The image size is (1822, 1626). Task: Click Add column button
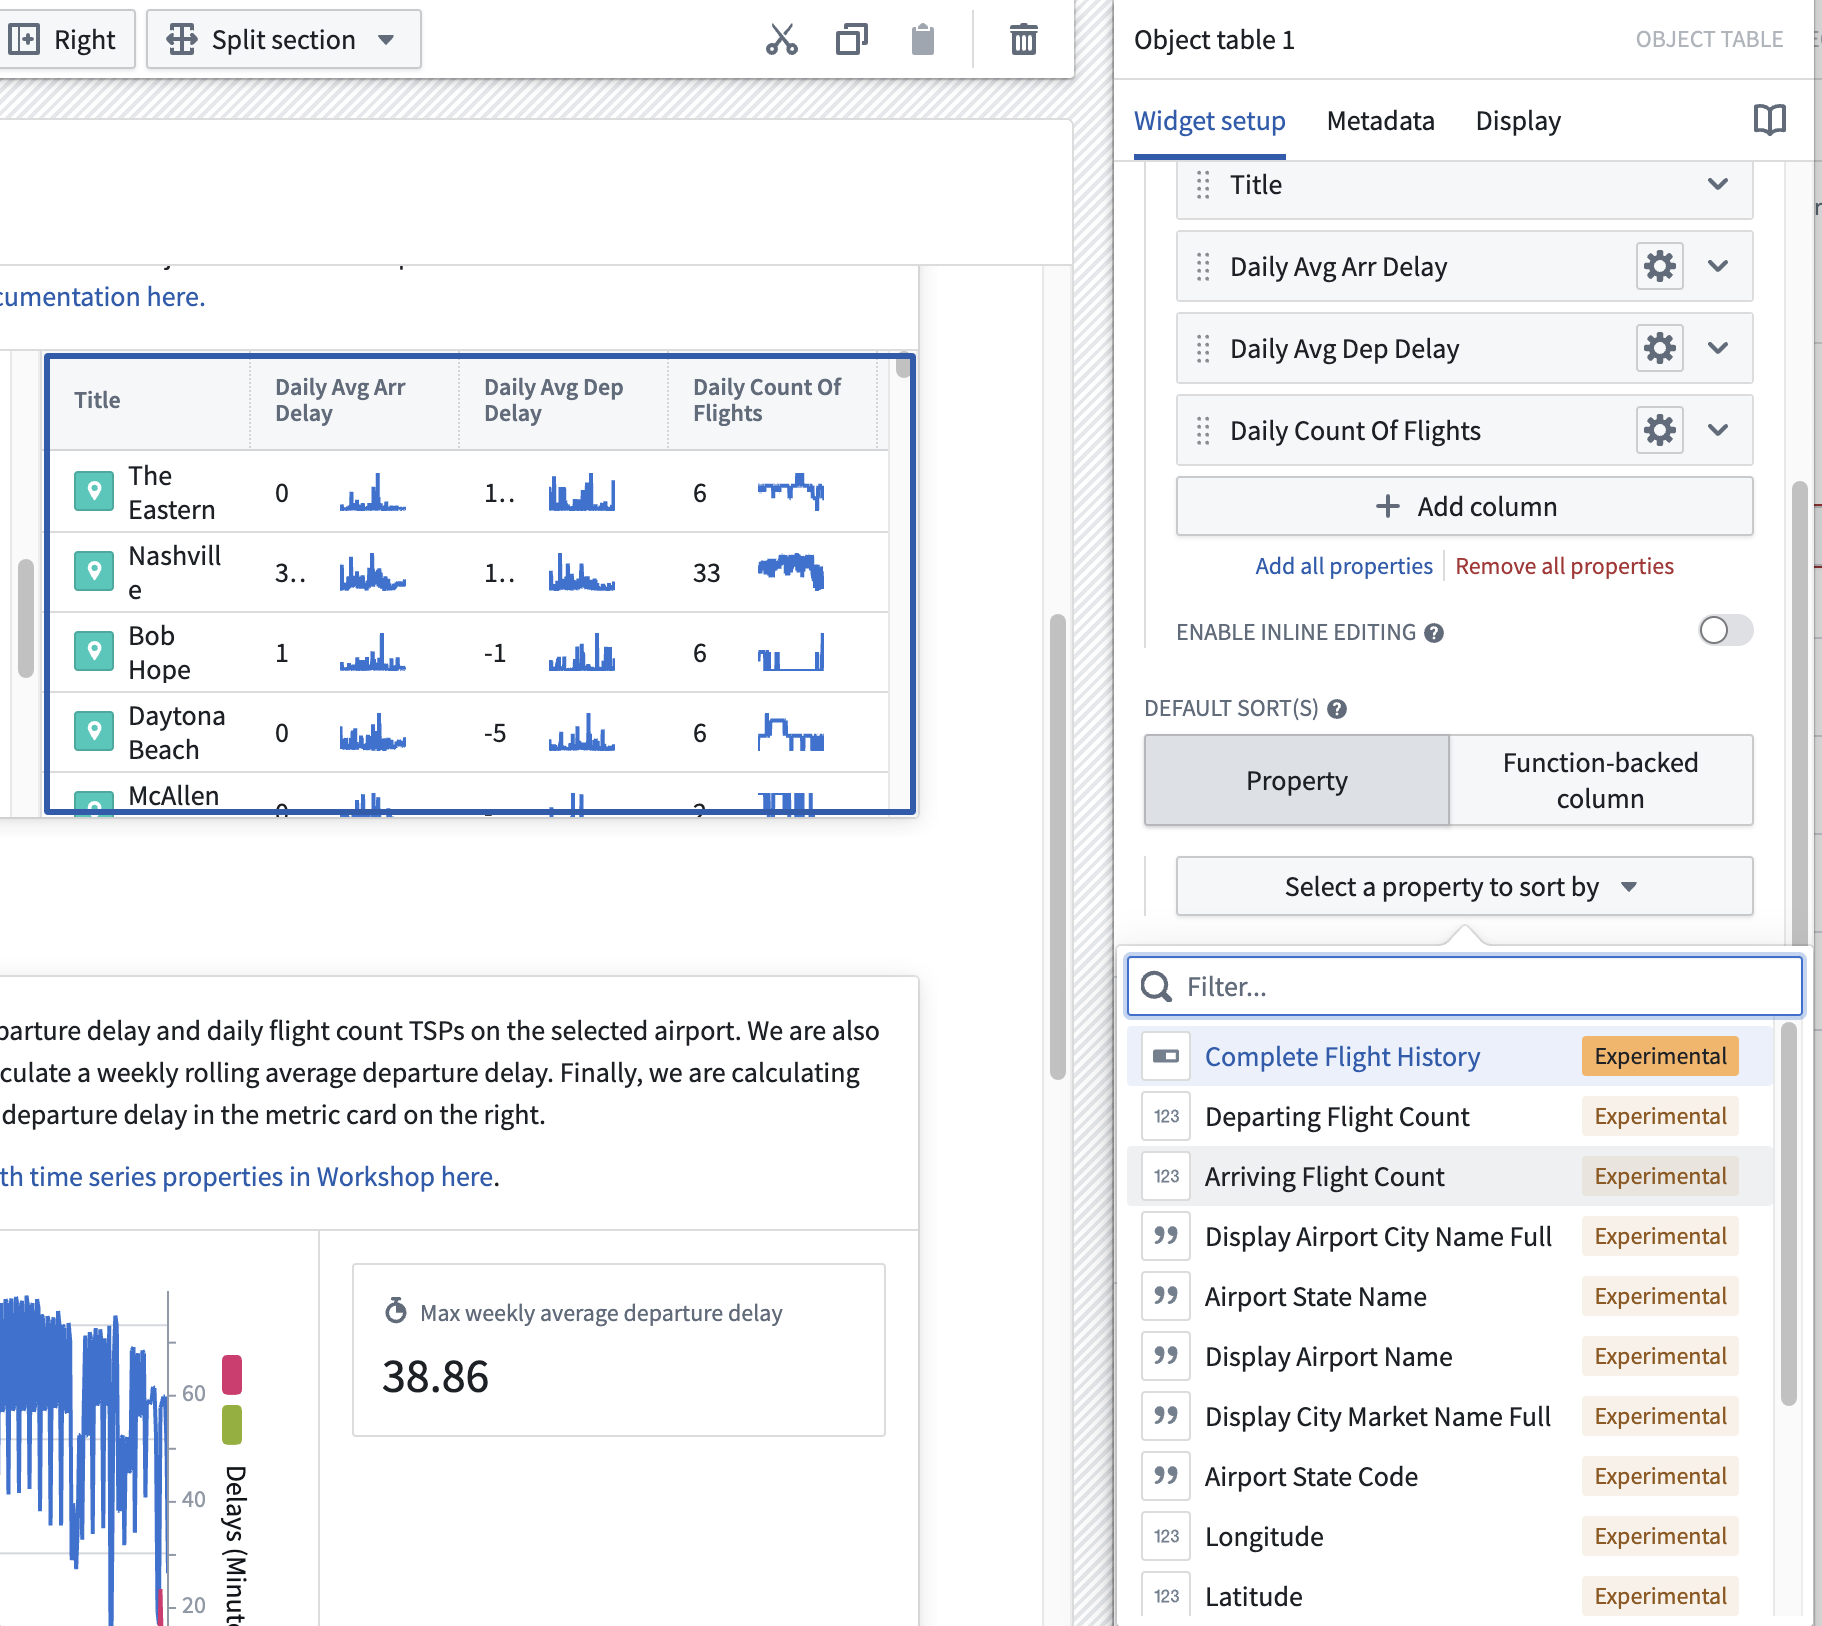click(x=1464, y=506)
